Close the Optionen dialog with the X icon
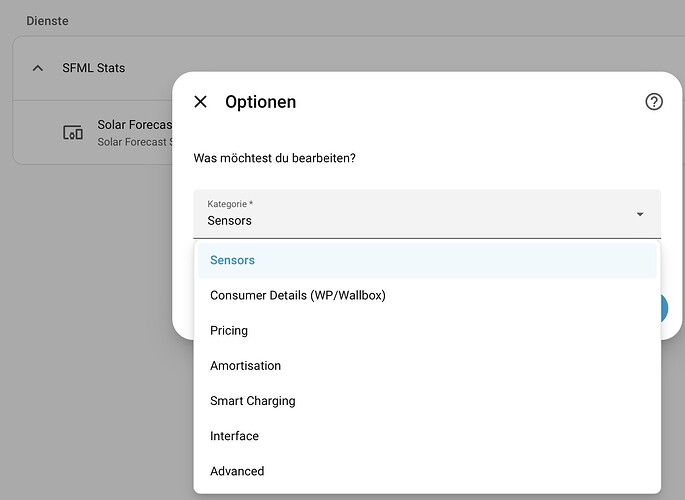Image resolution: width=685 pixels, height=500 pixels. (x=201, y=102)
